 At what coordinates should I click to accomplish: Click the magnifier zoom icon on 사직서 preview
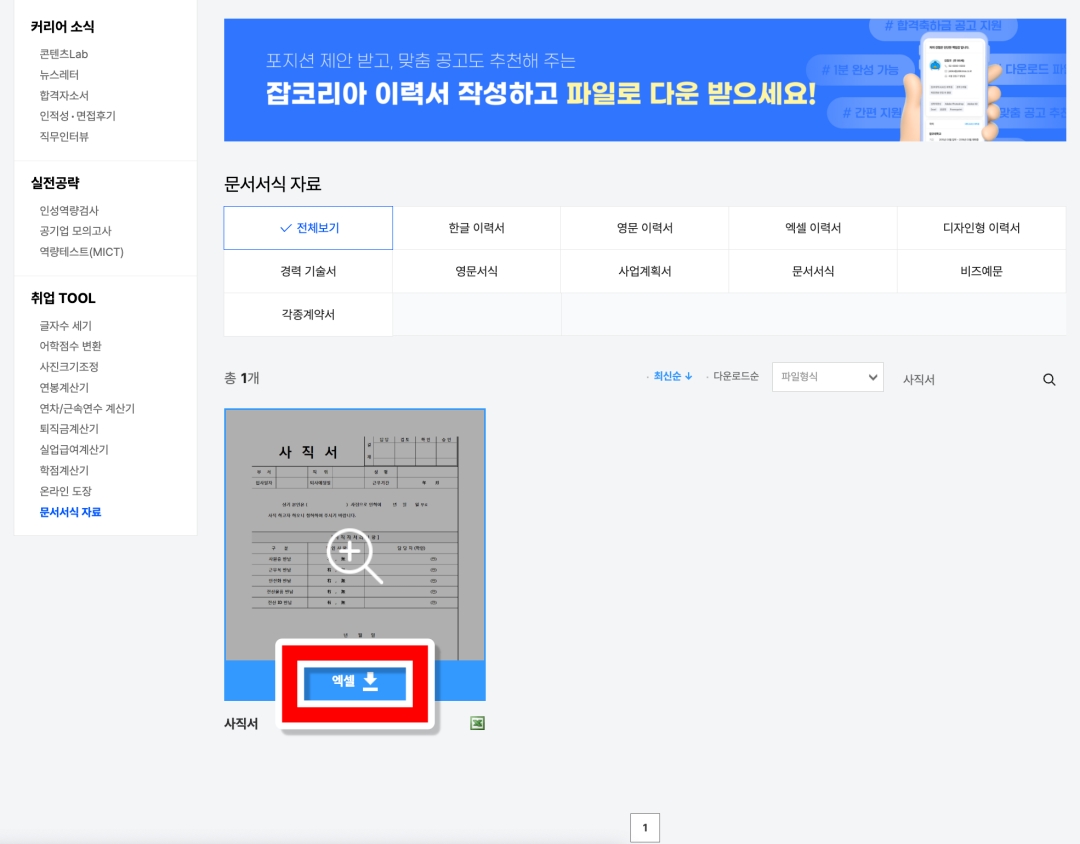click(x=354, y=555)
